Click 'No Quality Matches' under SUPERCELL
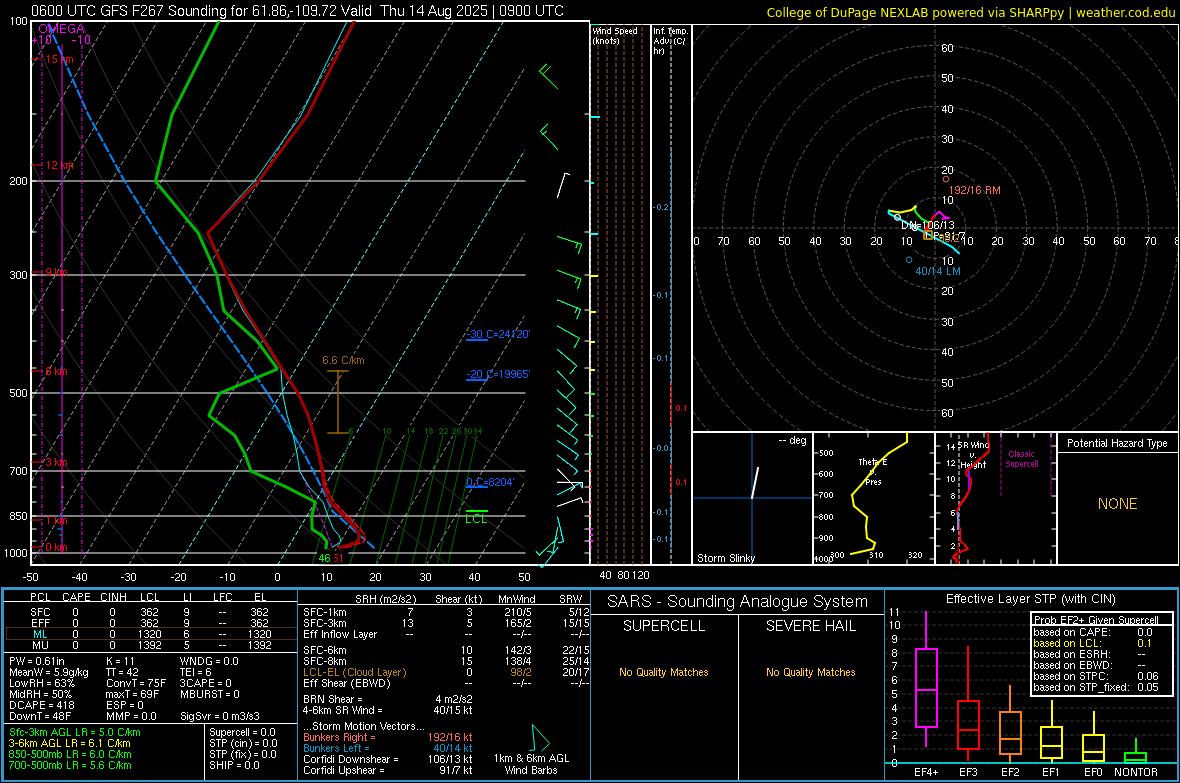The height and width of the screenshot is (783, 1180). tap(664, 672)
